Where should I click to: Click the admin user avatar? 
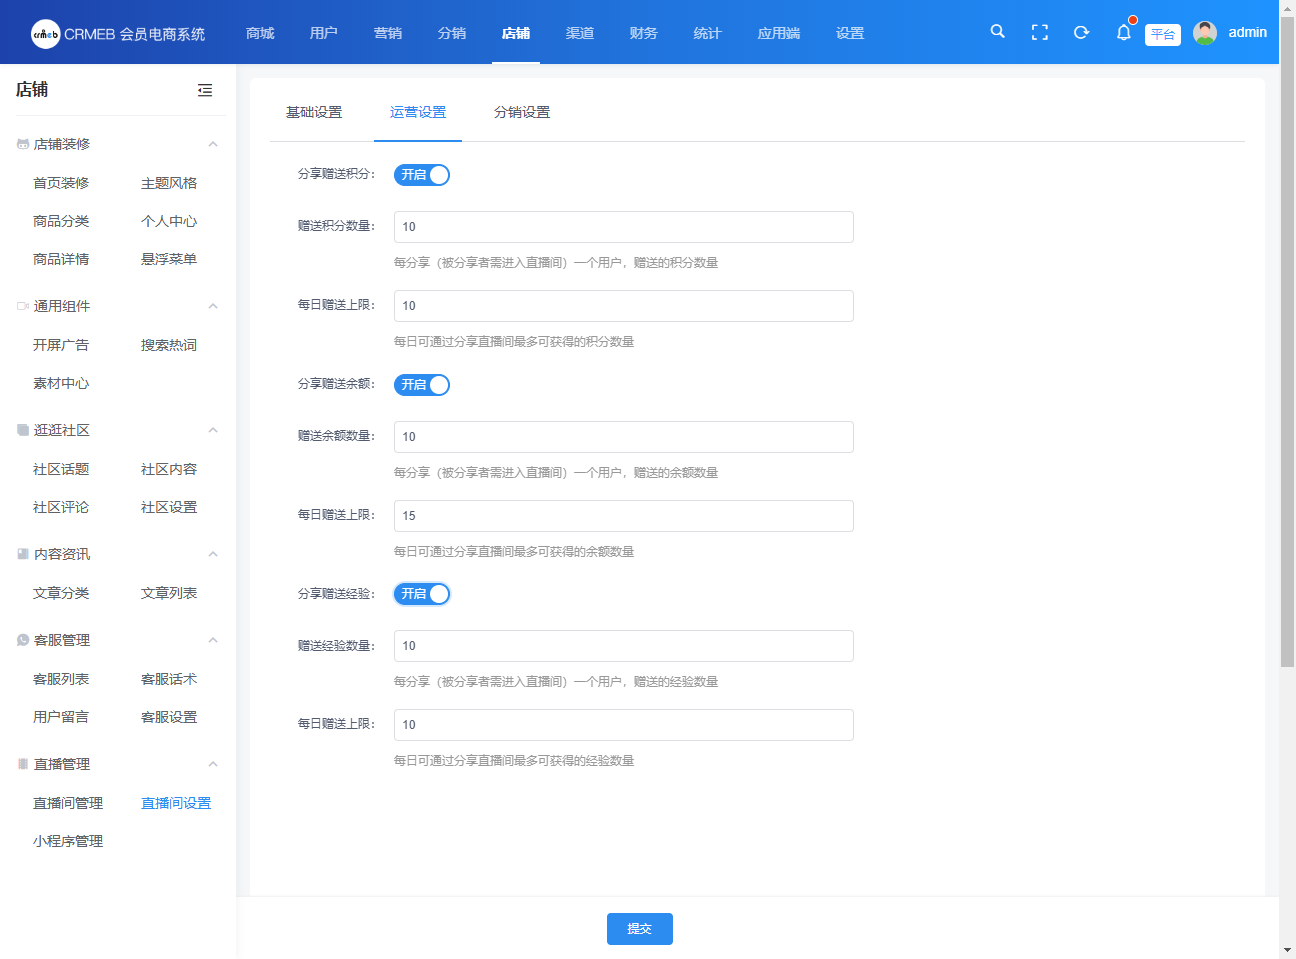pyautogui.click(x=1205, y=33)
